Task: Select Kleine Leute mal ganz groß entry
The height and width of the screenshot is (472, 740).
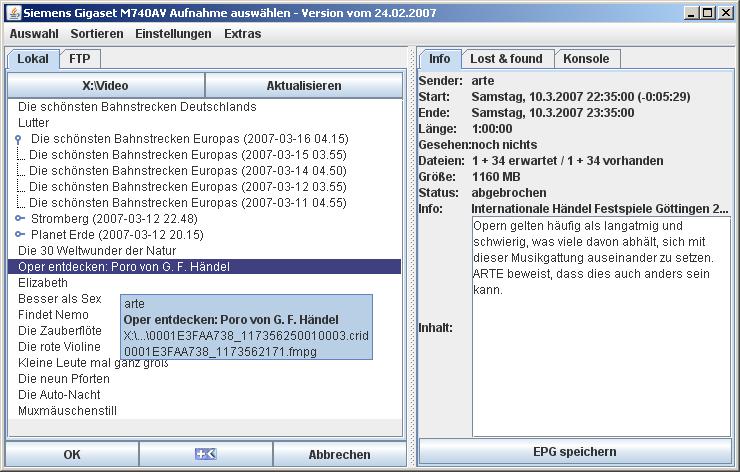Action: pos(93,363)
